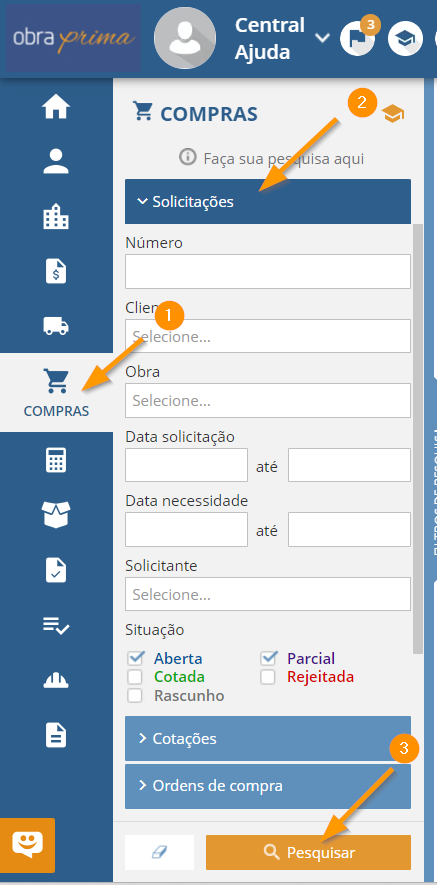This screenshot has height=885, width=437.
Task: Open the buildings icon in the sidebar
Action: tap(56, 217)
